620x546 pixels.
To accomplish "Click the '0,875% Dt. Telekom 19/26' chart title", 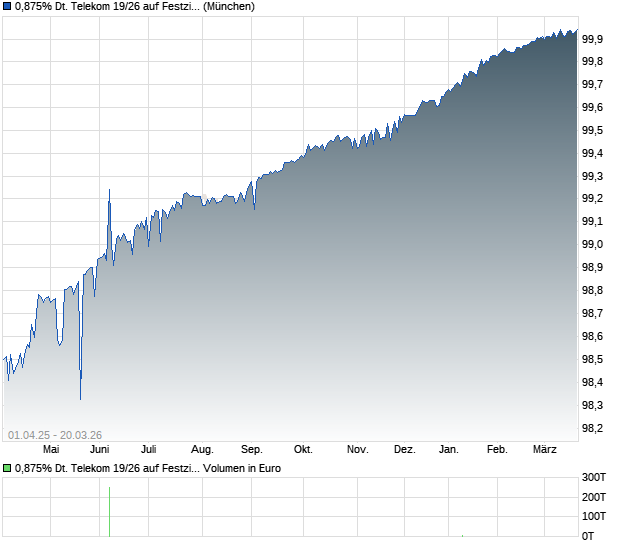I will [135, 7].
